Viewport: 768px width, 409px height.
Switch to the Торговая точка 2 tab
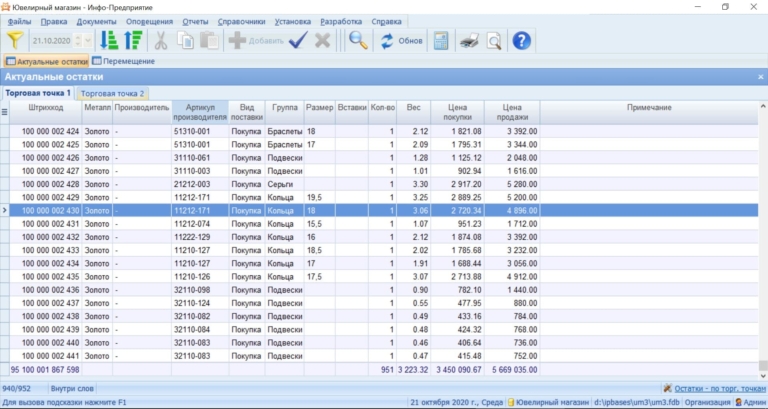point(112,93)
